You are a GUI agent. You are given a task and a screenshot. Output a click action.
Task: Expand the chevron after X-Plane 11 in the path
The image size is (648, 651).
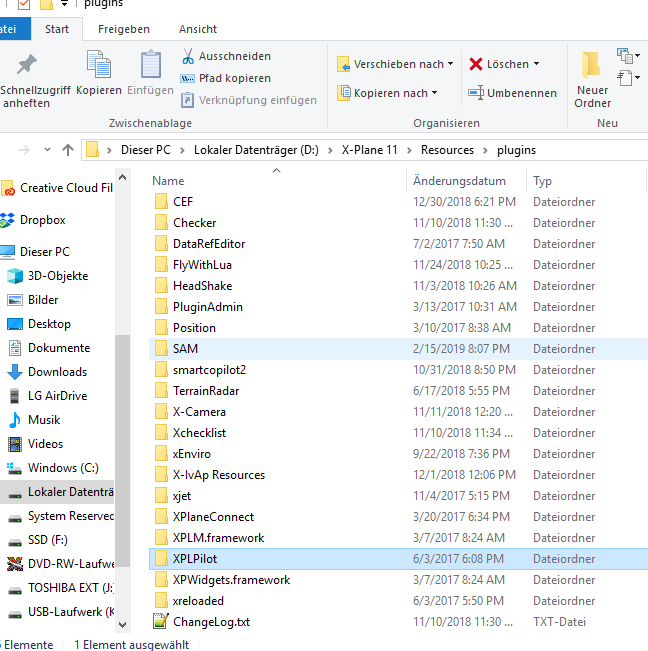click(x=409, y=150)
